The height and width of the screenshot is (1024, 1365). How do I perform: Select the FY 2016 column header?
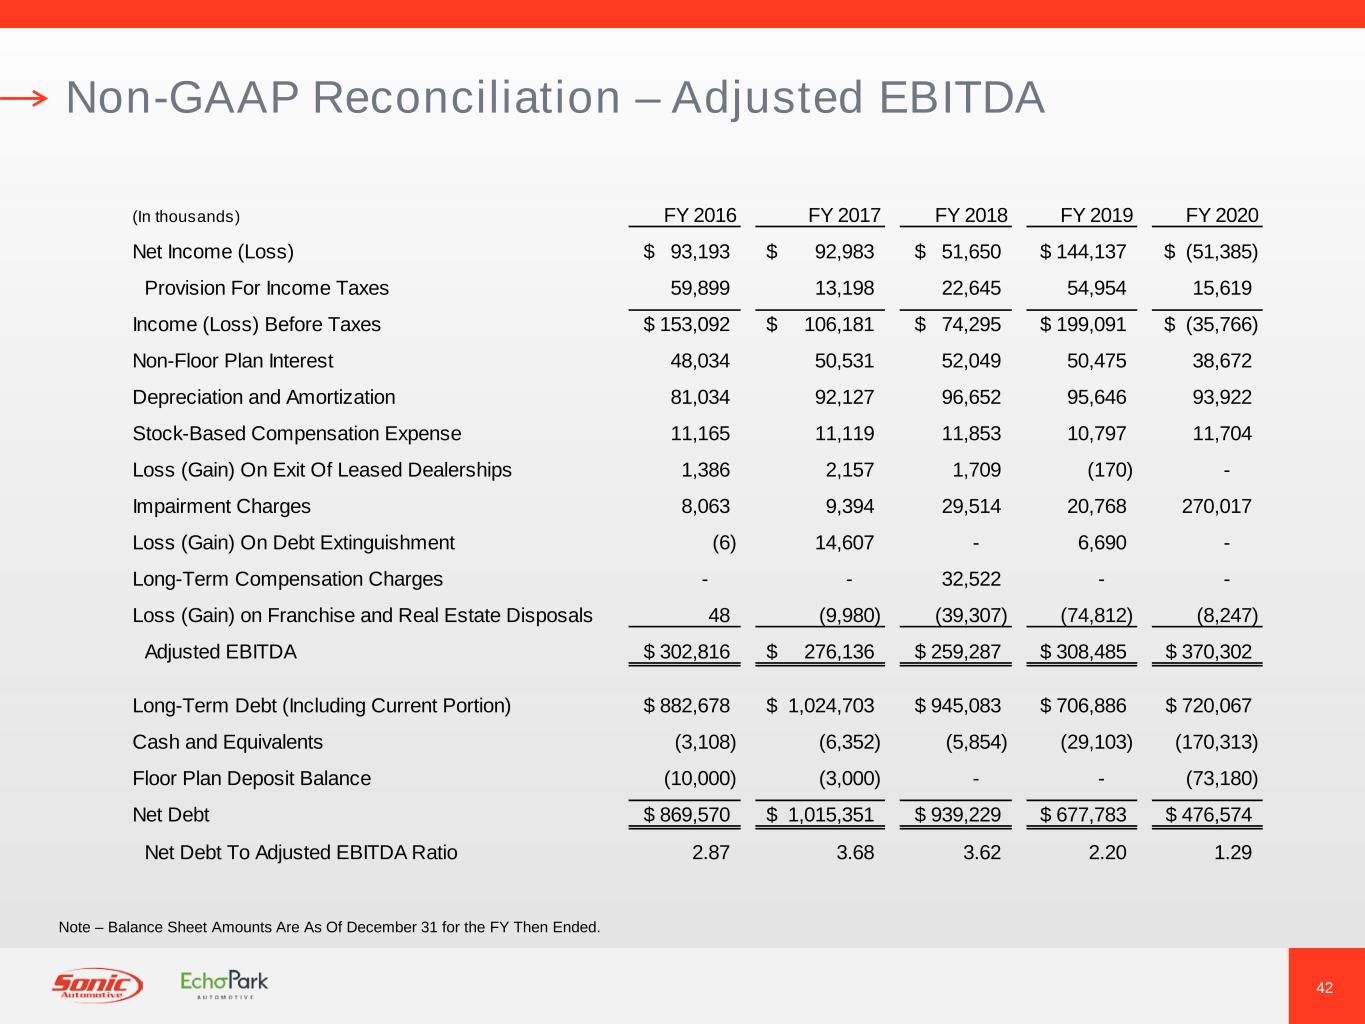tap(699, 215)
